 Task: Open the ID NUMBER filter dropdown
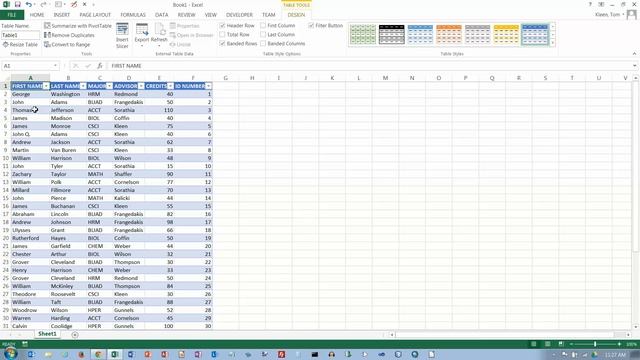tap(208, 86)
